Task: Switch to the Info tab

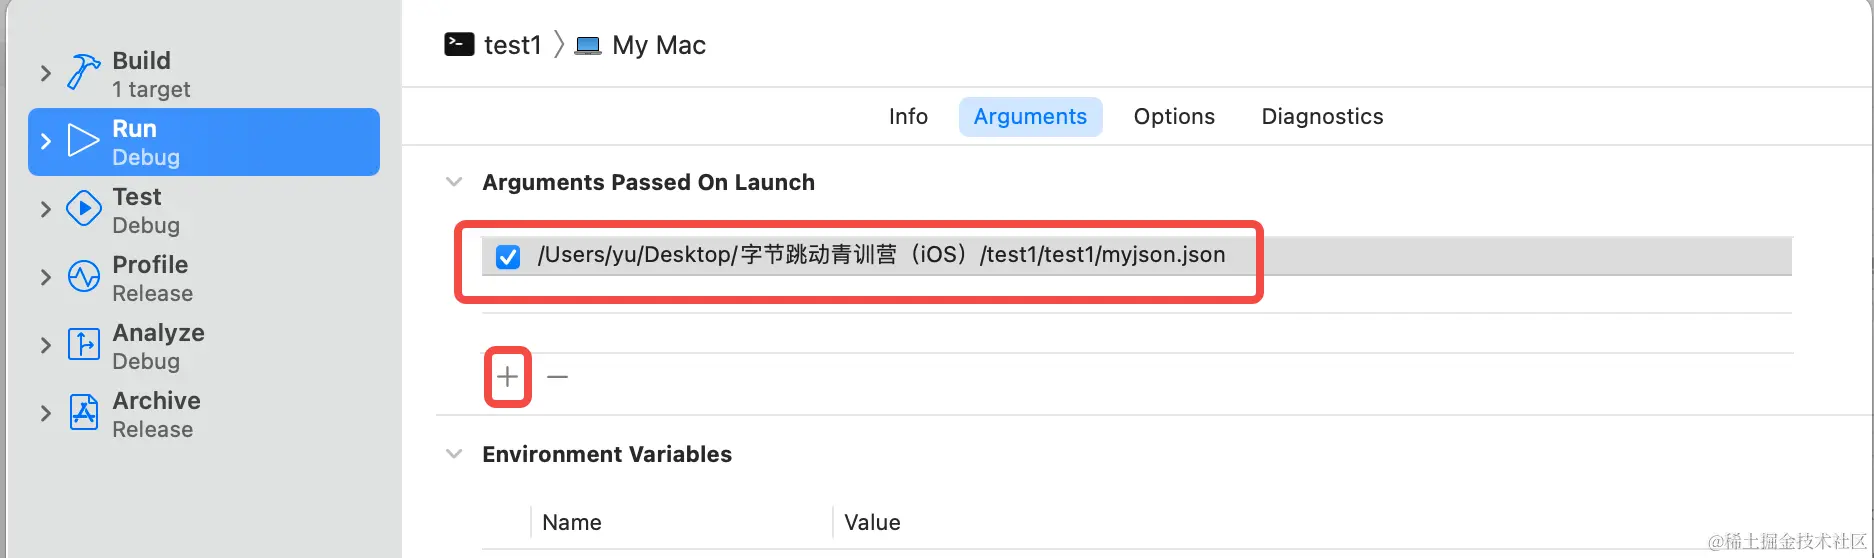Action: 908,117
